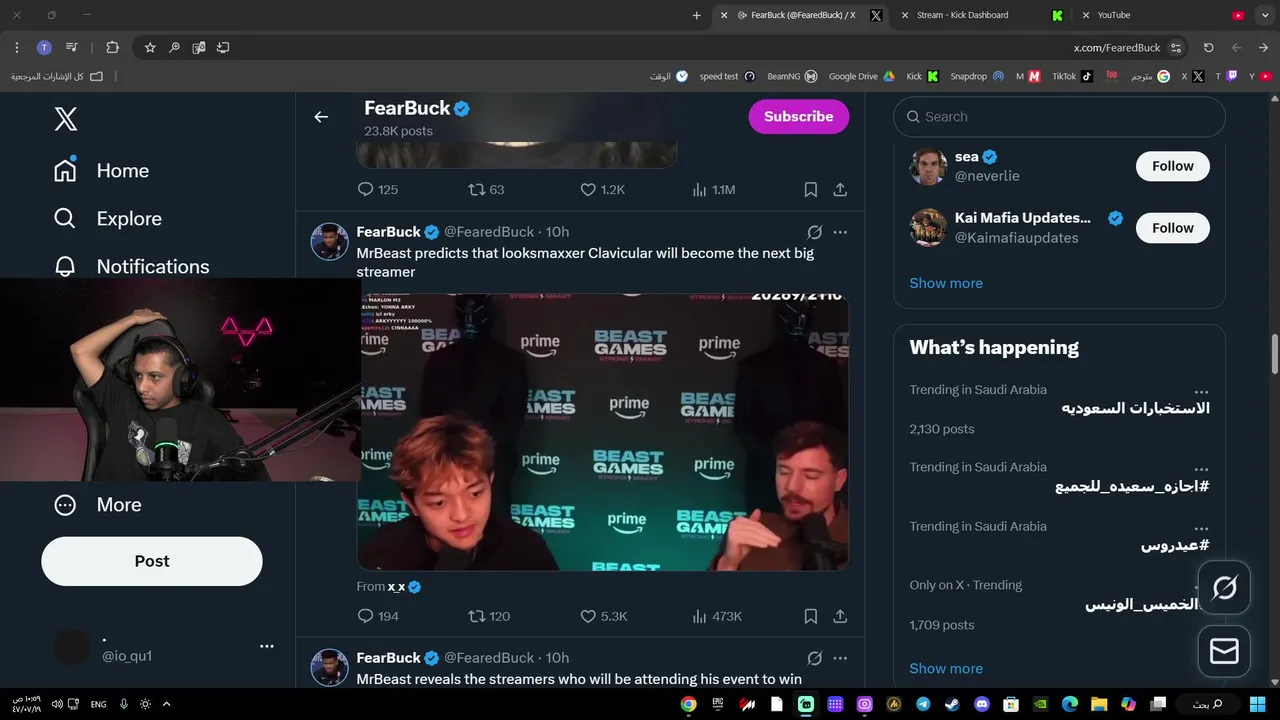Reply to the post with 125 replies
Screen dimensions: 1280x720
378,189
